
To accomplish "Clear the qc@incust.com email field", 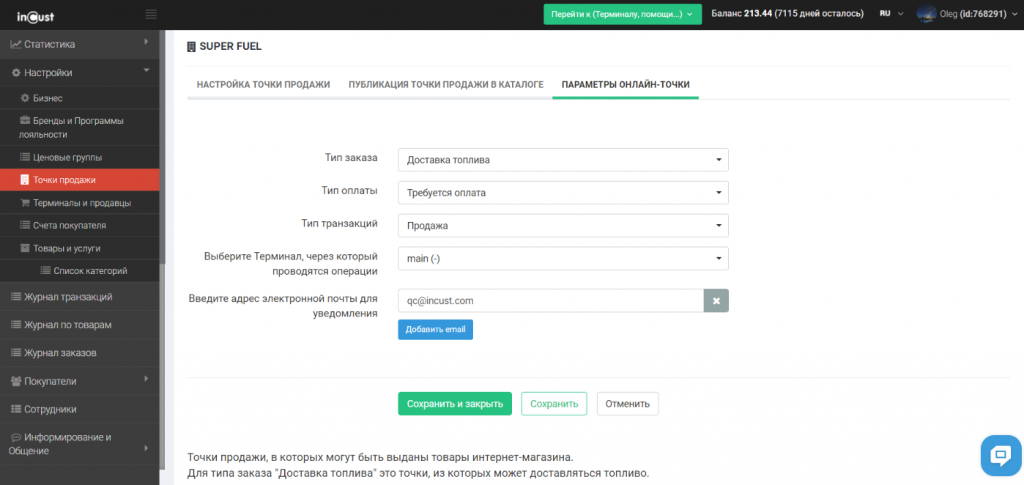I will (716, 300).
